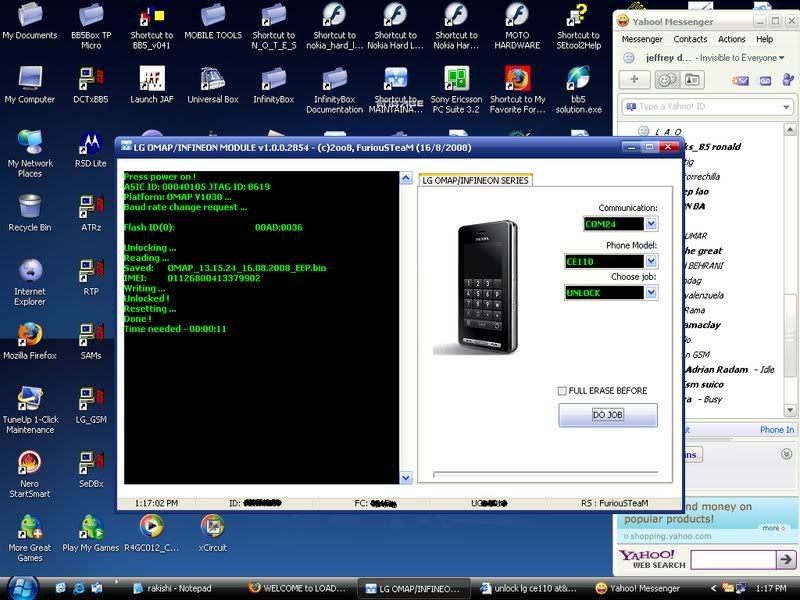Click the Yahoo Web Search text box
Screen dimensions: 800x600
pyautogui.click(x=733, y=560)
